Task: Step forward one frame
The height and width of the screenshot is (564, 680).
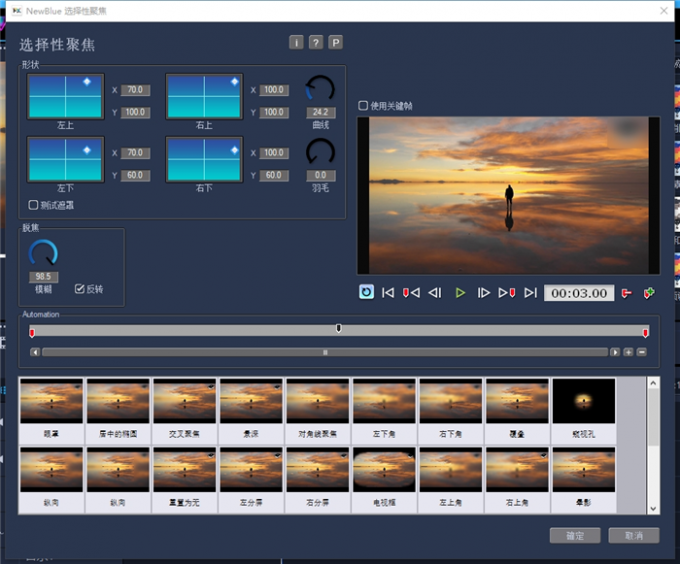Action: (x=483, y=293)
